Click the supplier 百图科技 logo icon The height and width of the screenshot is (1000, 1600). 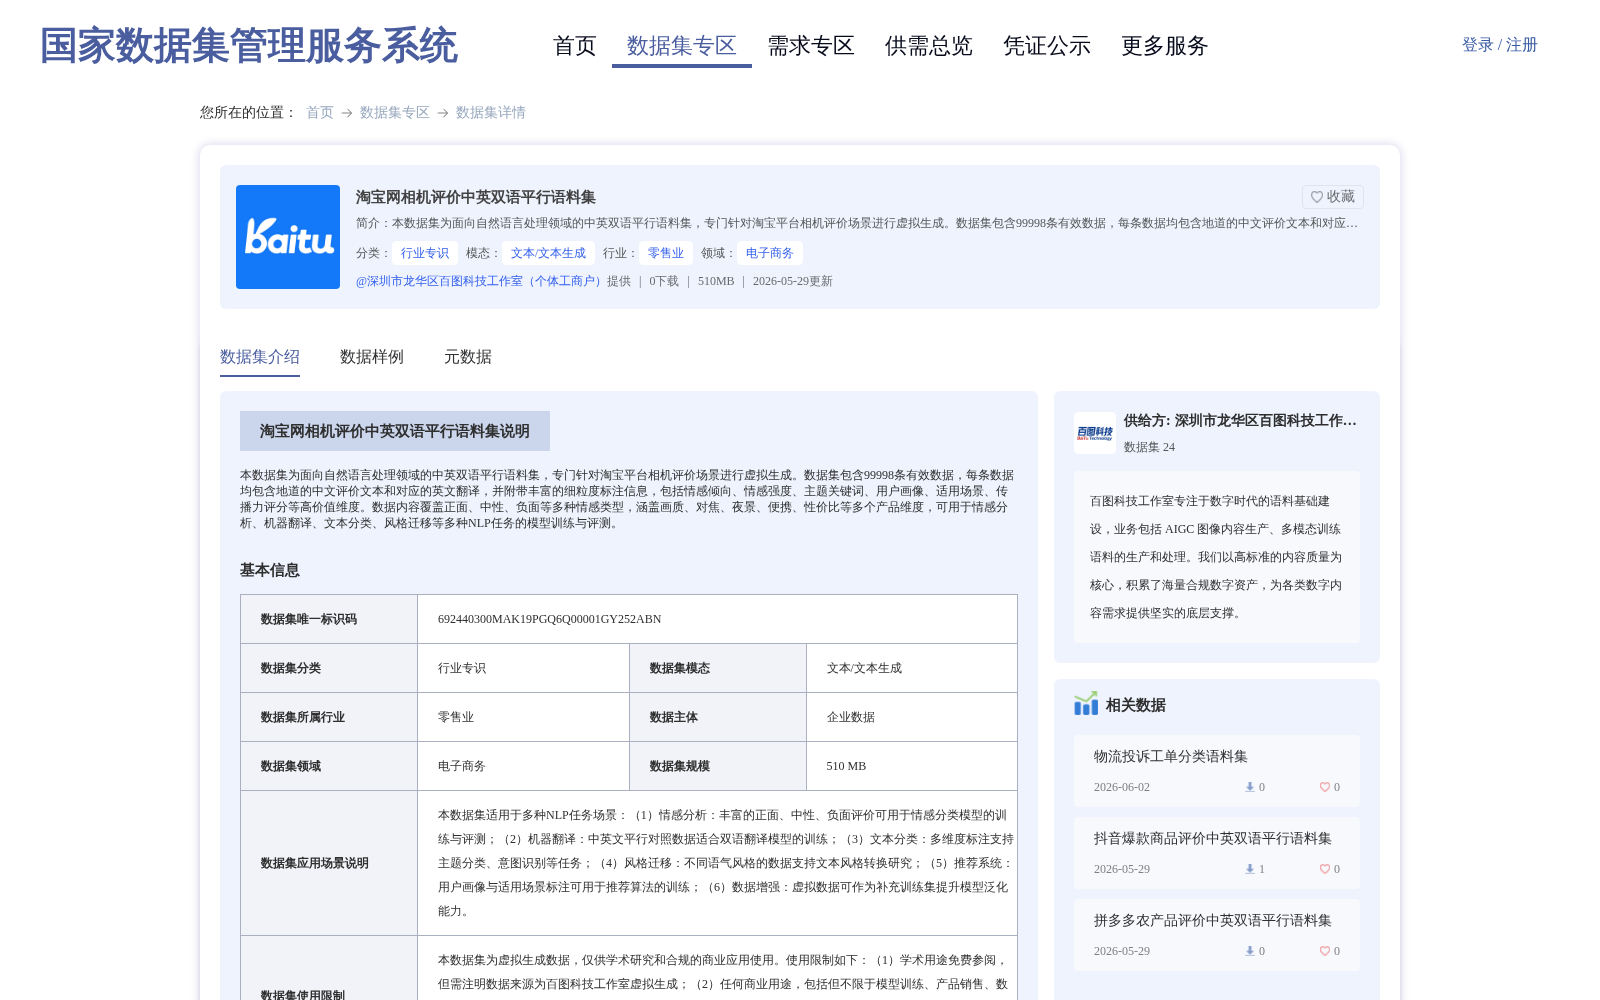click(1095, 433)
